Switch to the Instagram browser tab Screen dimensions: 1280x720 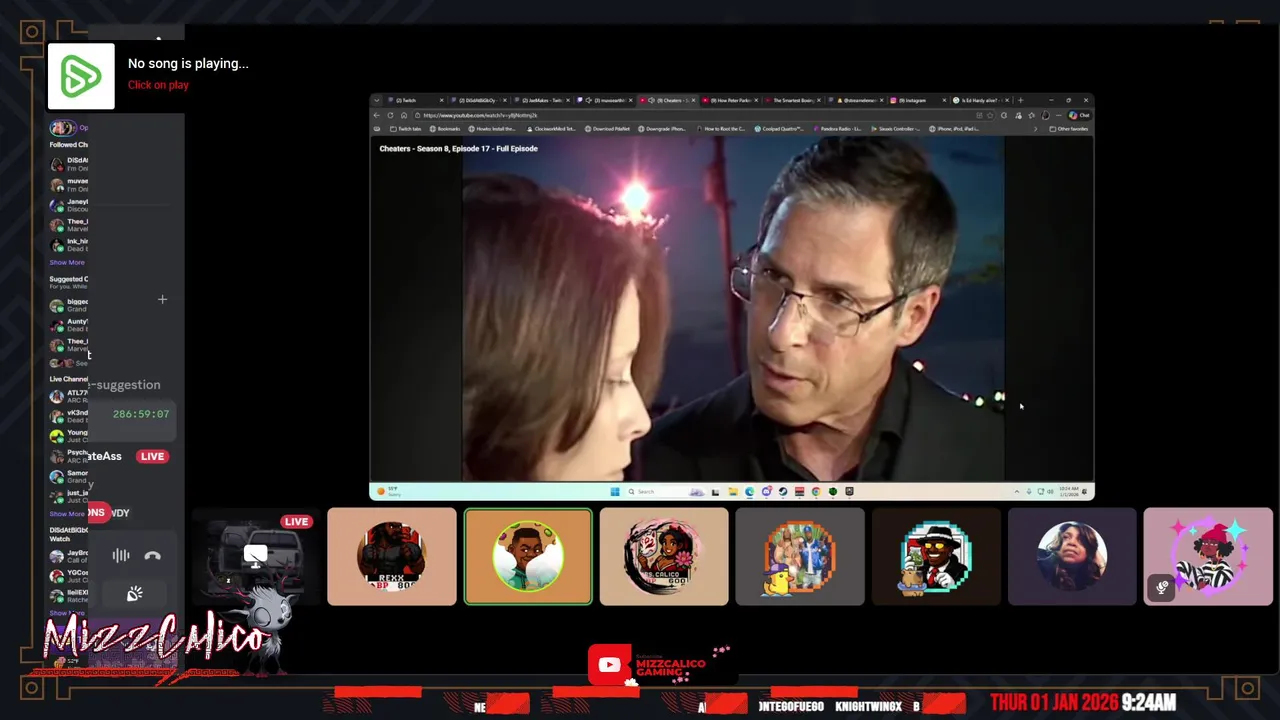click(915, 100)
